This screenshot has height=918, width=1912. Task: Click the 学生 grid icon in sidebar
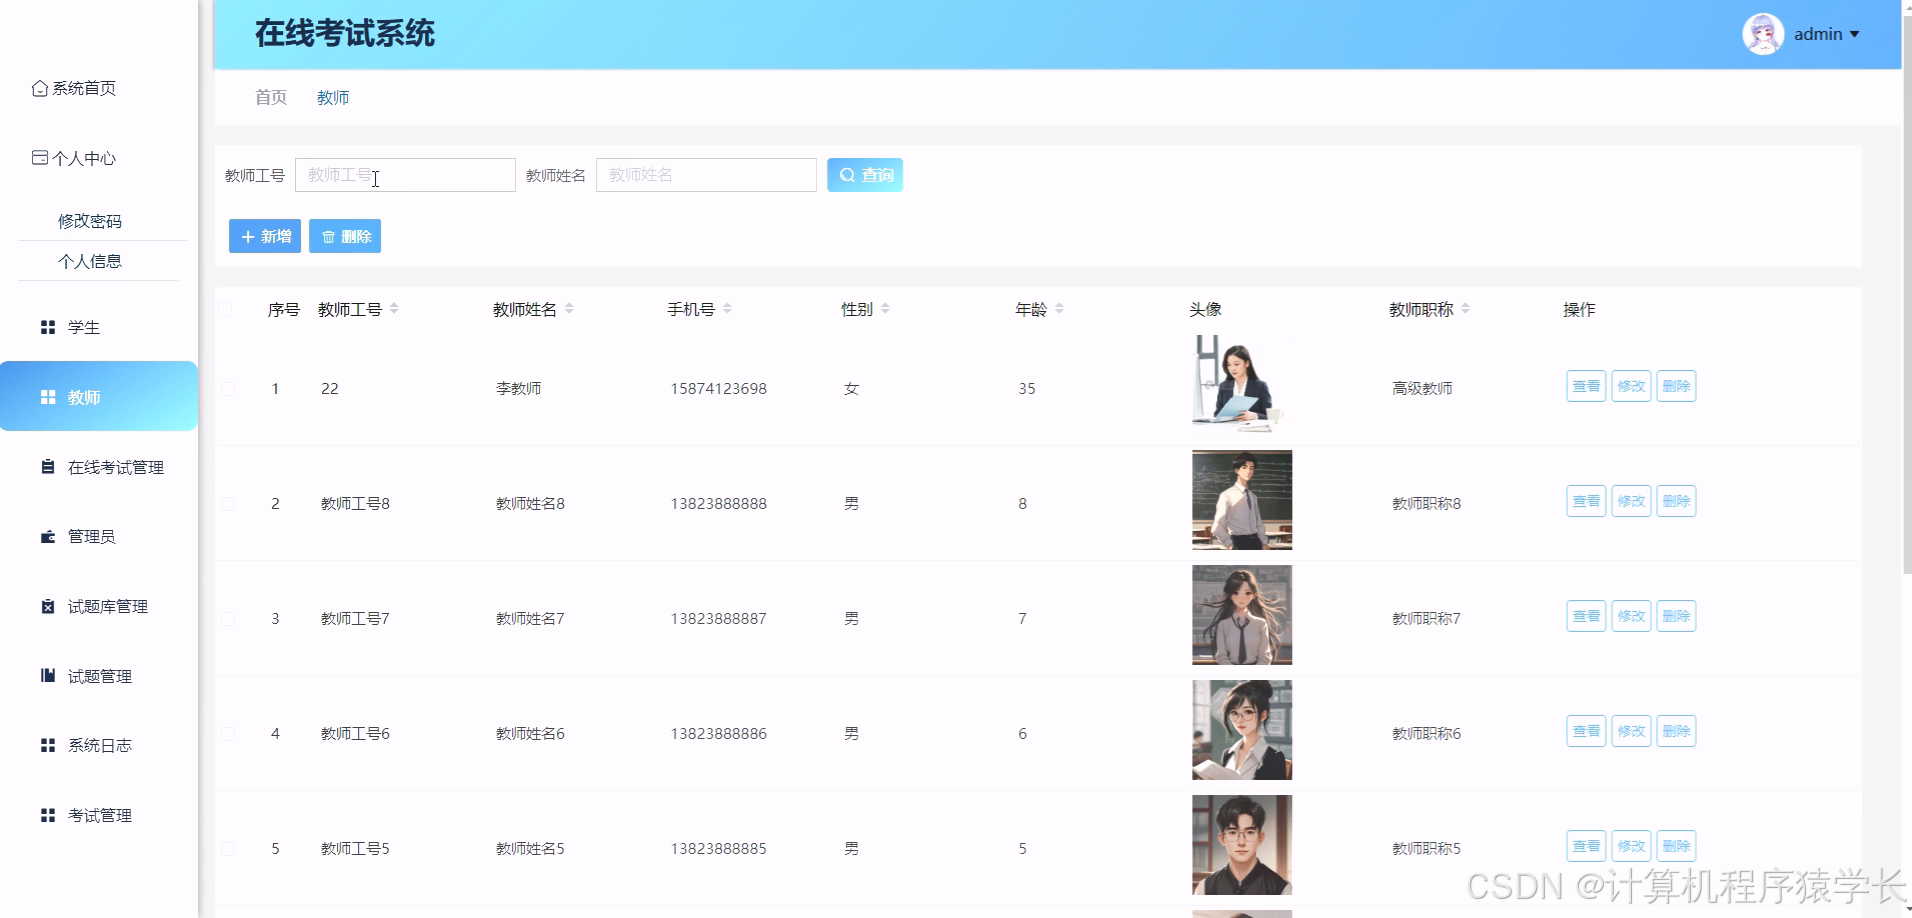47,327
